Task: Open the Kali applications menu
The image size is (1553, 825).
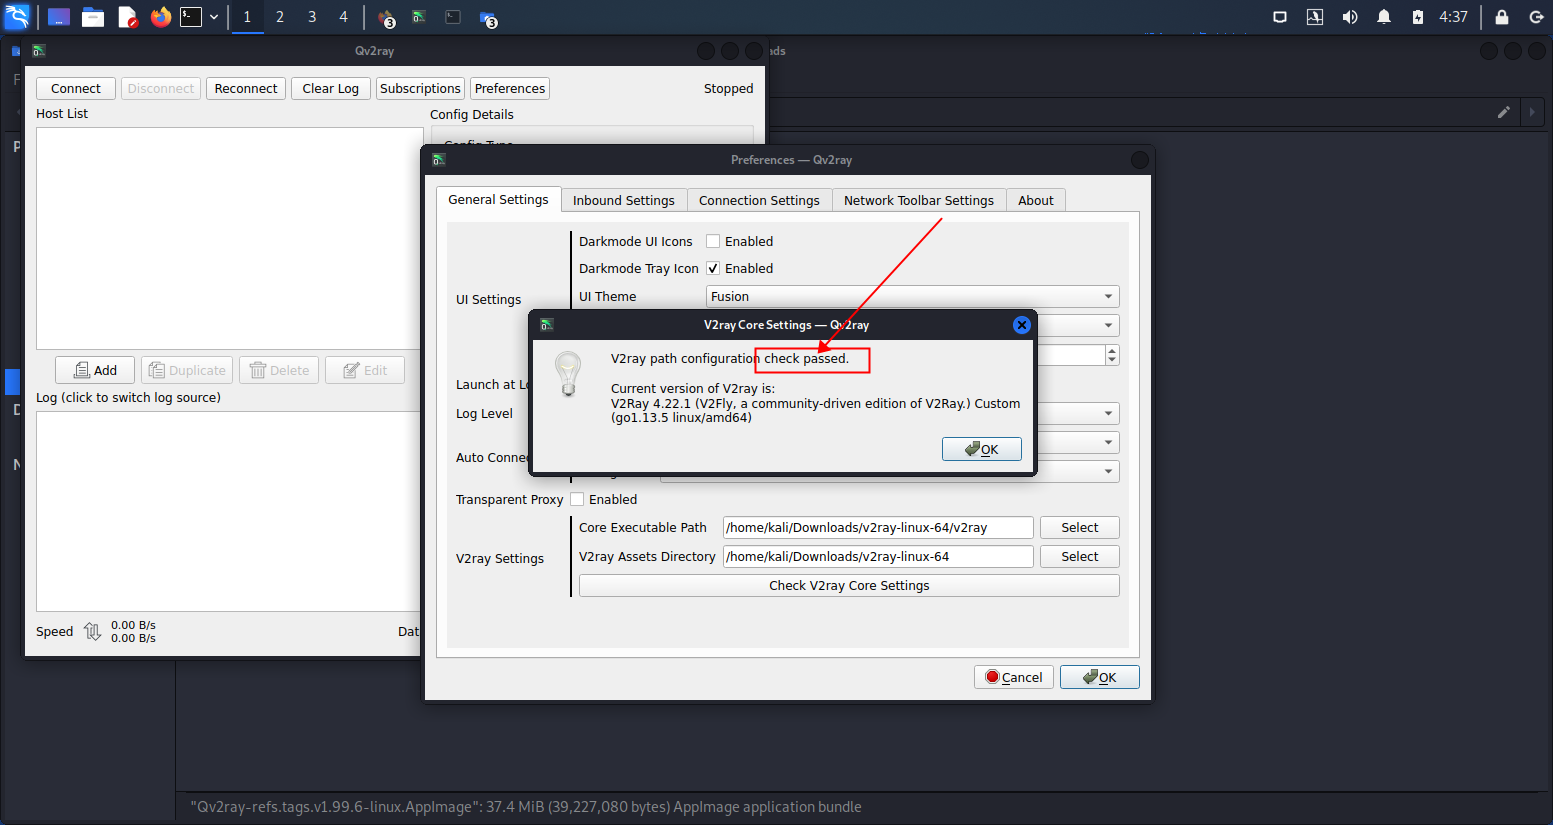Action: tap(17, 16)
